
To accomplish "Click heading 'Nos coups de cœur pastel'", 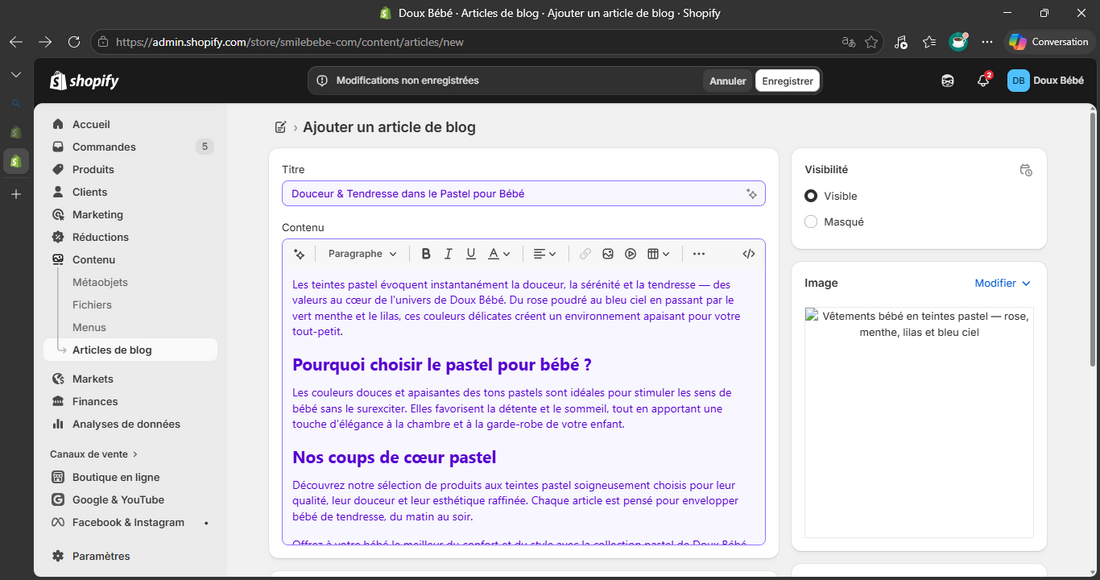I will pyautogui.click(x=394, y=457).
